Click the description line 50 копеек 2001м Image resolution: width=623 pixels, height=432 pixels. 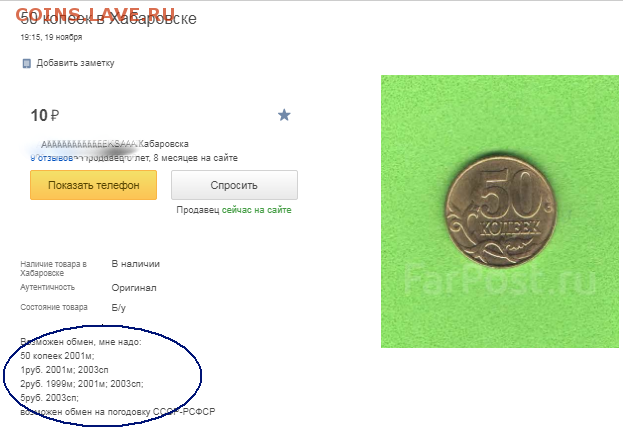point(57,356)
